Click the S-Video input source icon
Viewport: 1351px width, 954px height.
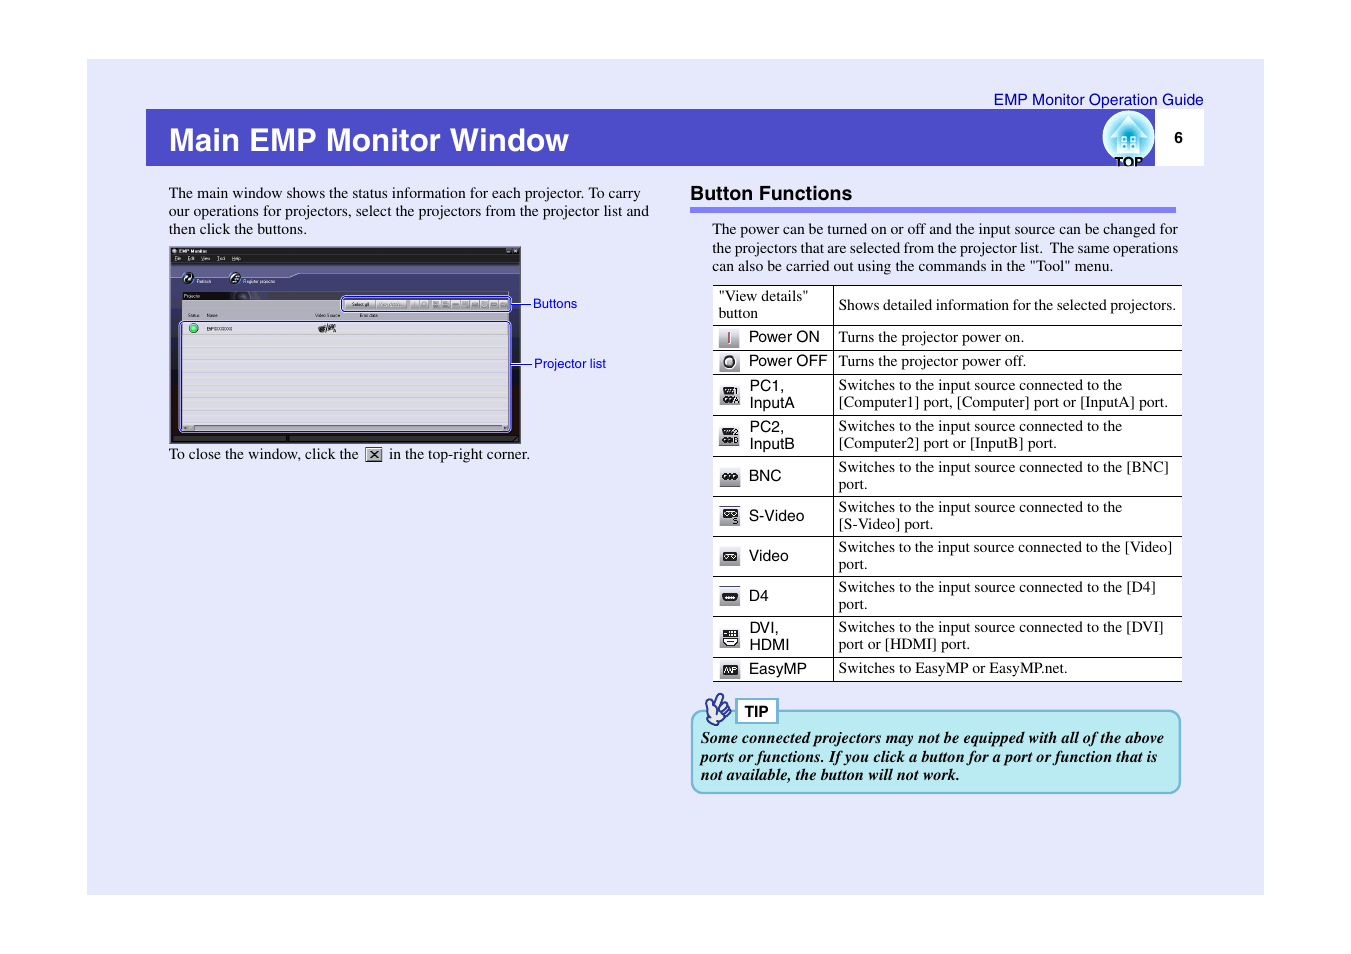pos(730,516)
